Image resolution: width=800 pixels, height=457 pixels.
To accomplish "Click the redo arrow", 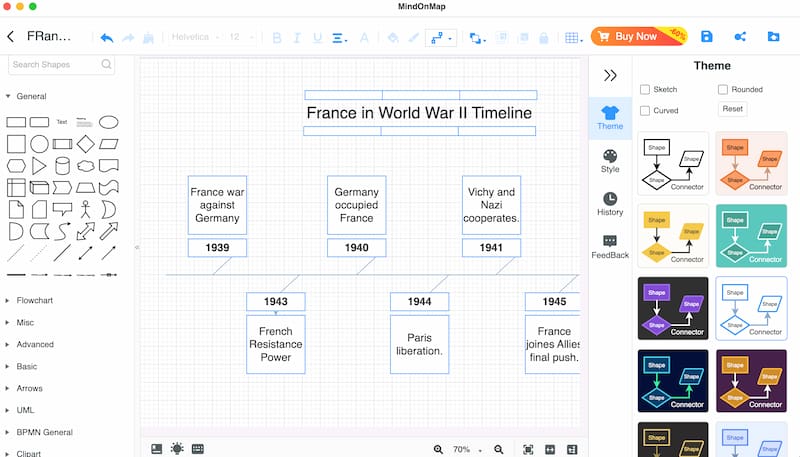I will click(128, 38).
